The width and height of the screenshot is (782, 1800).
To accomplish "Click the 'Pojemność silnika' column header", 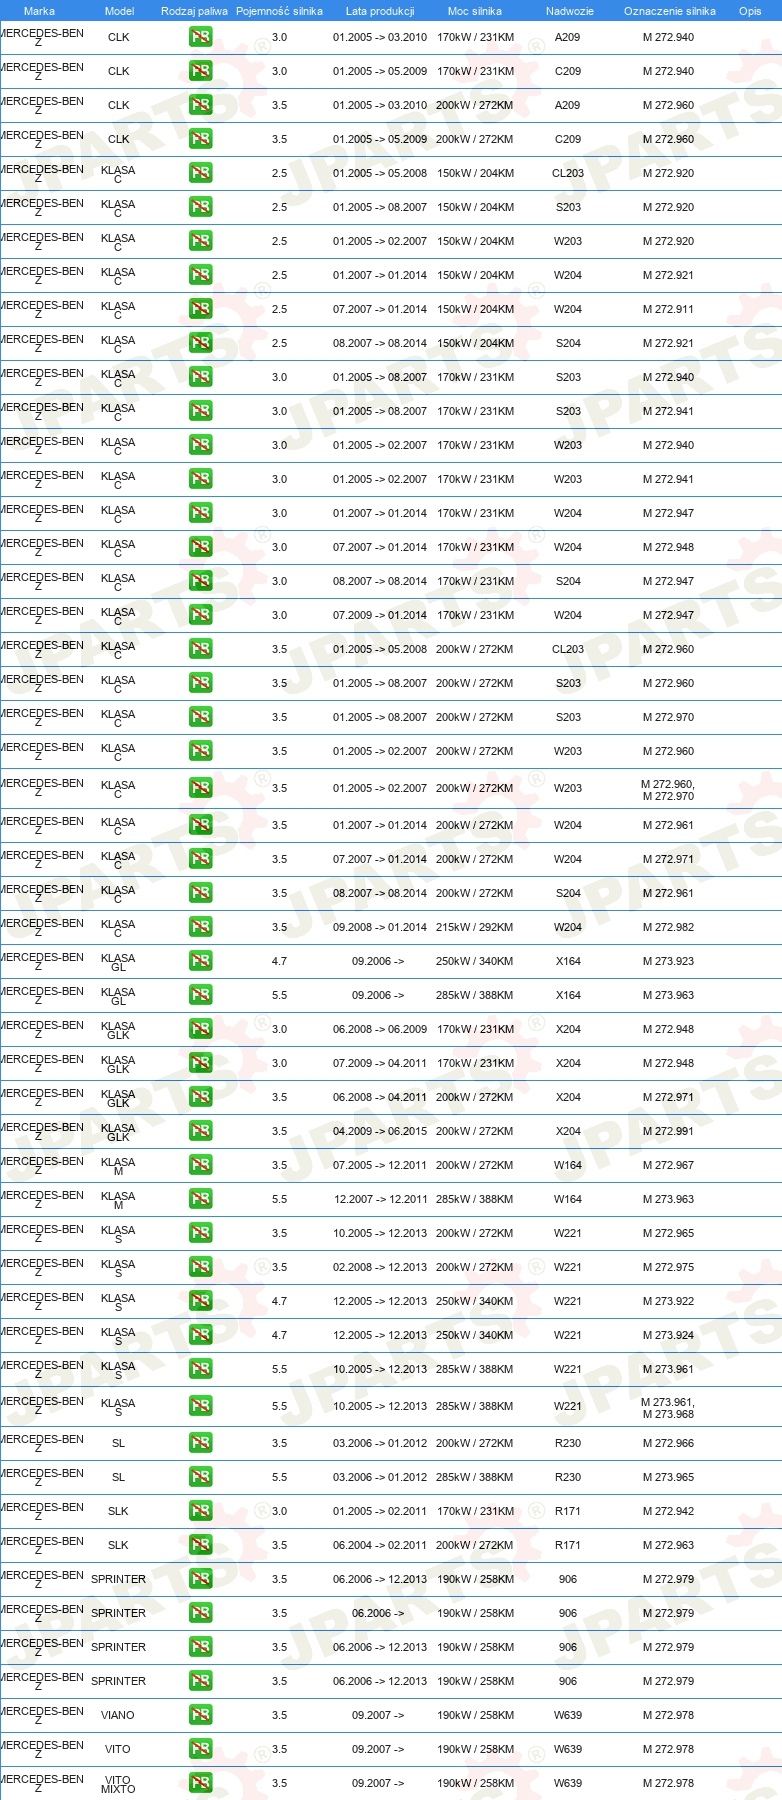I will click(279, 11).
